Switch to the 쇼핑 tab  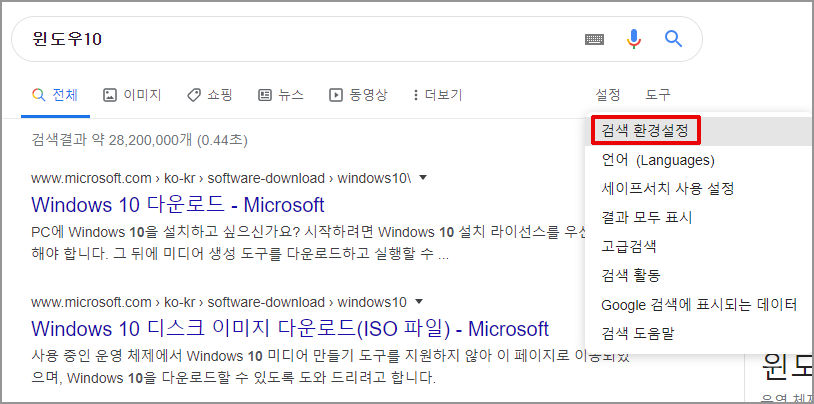click(209, 95)
